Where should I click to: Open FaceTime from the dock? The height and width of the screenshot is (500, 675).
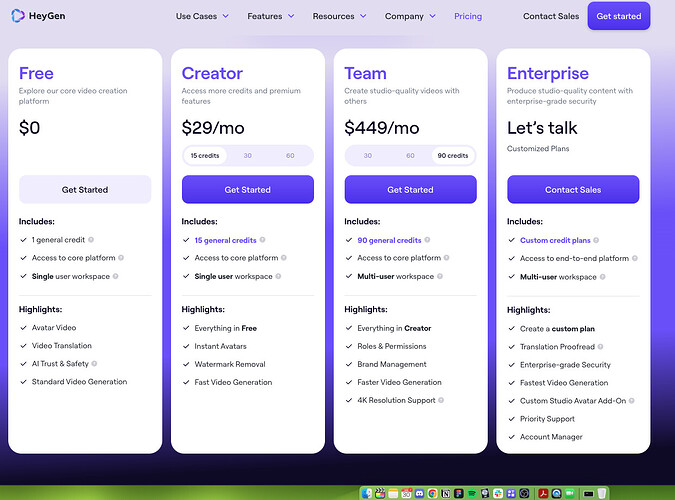point(570,493)
